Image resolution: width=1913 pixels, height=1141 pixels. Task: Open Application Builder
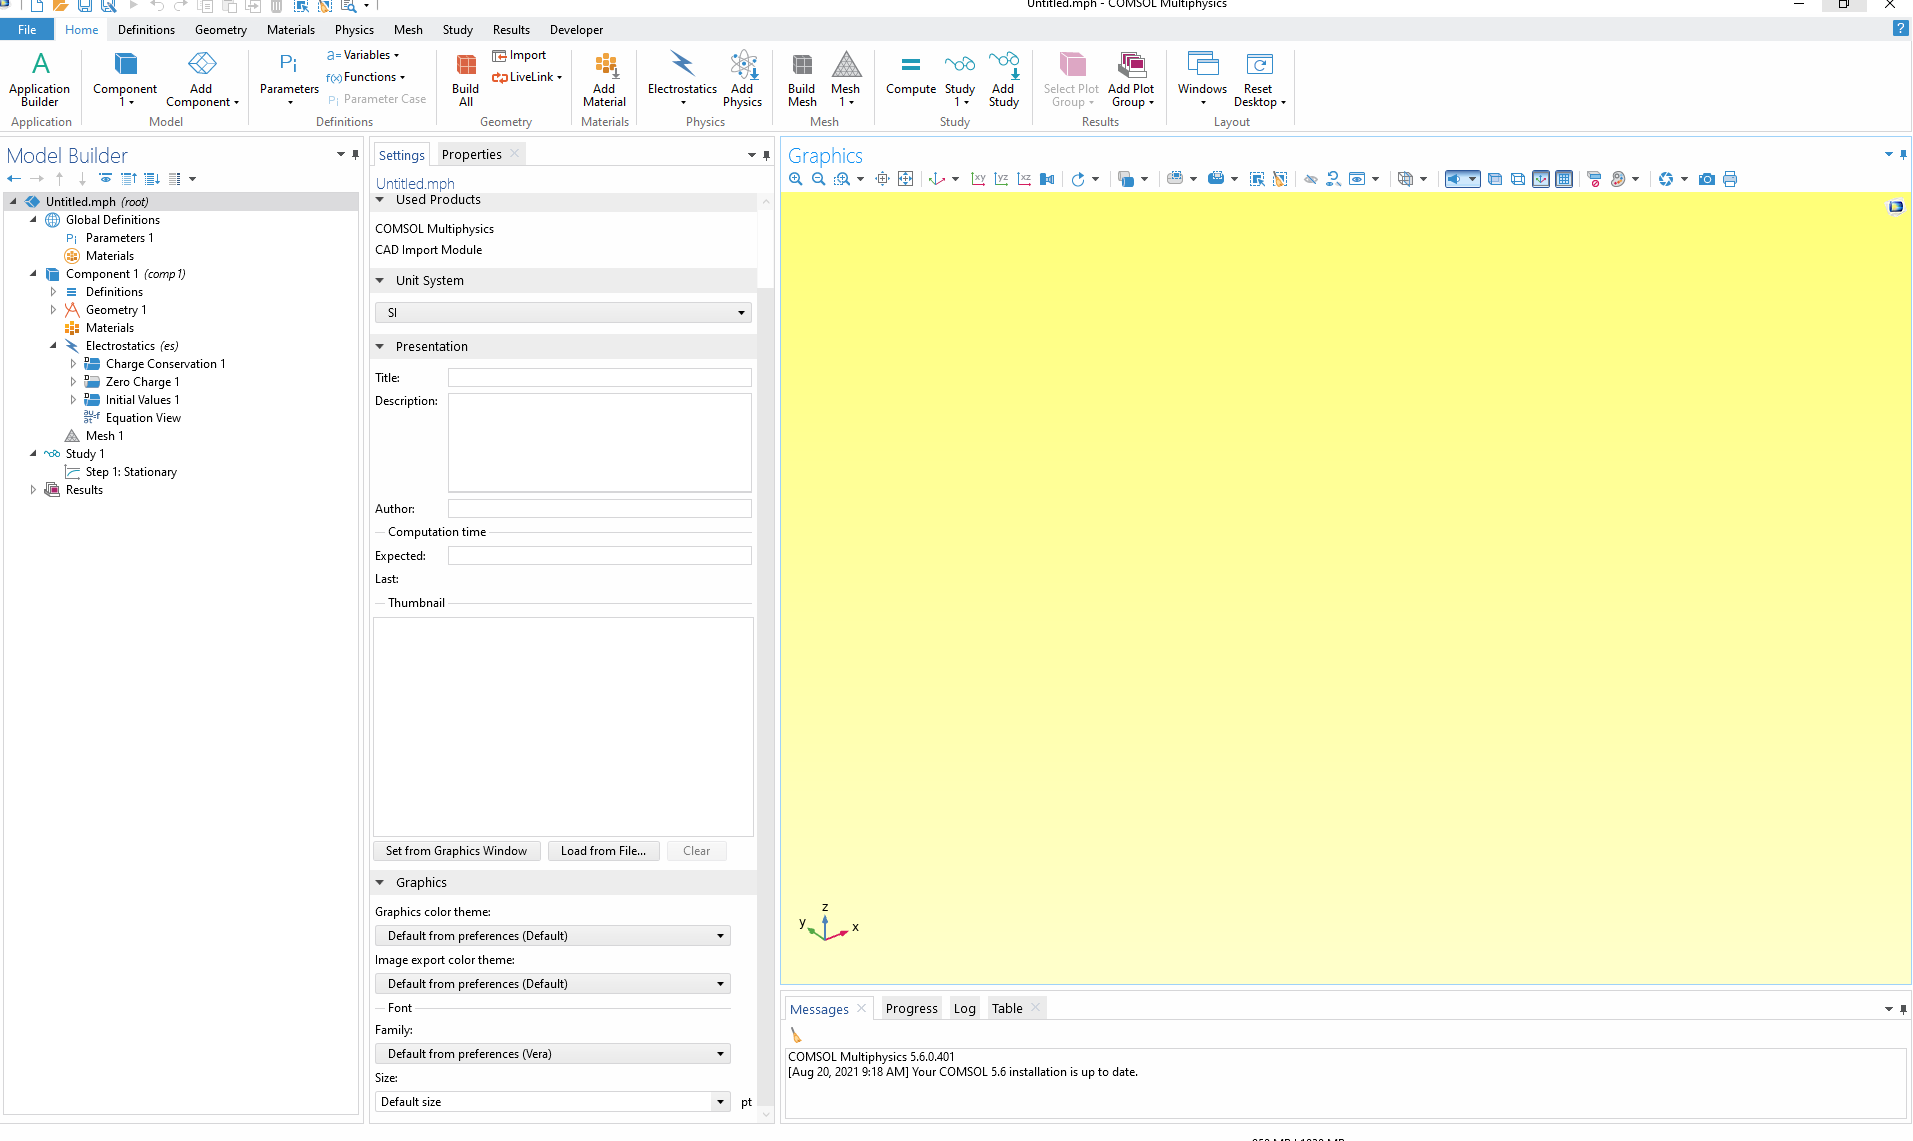39,79
